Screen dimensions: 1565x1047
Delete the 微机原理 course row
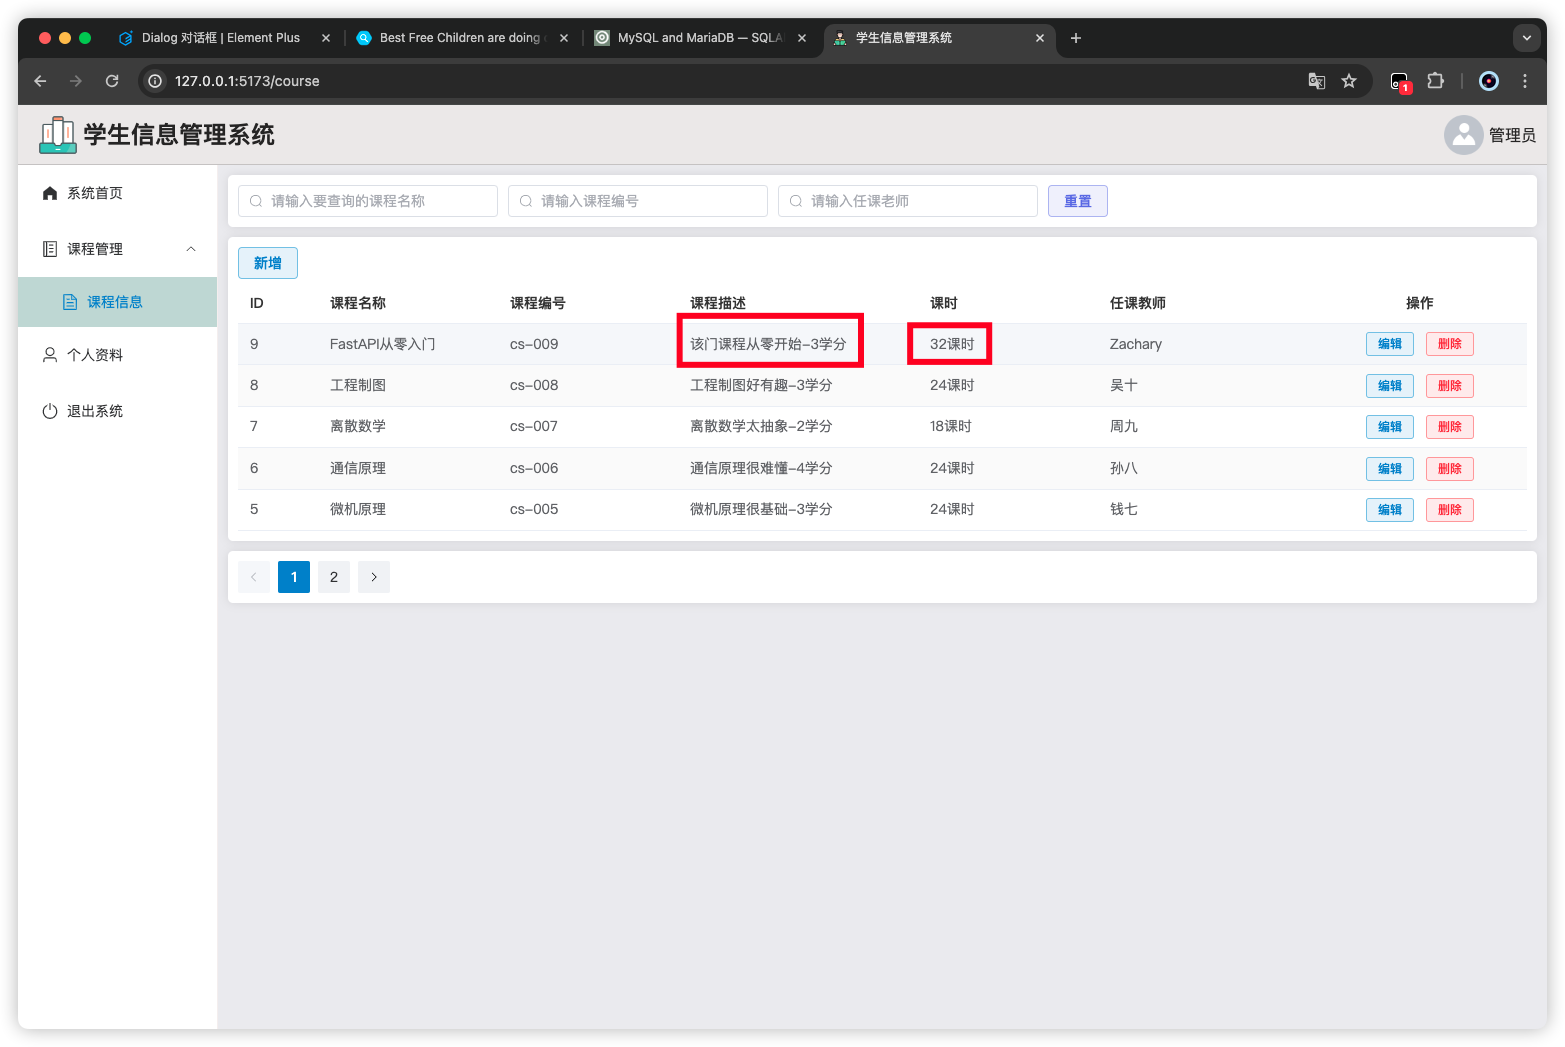(x=1450, y=510)
